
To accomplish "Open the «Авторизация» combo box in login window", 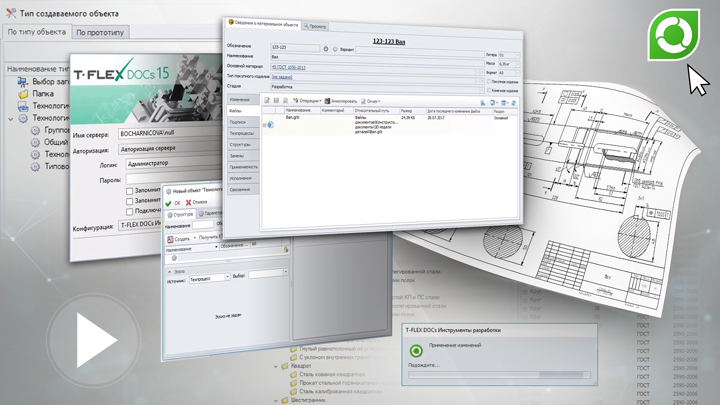I will tap(170, 149).
